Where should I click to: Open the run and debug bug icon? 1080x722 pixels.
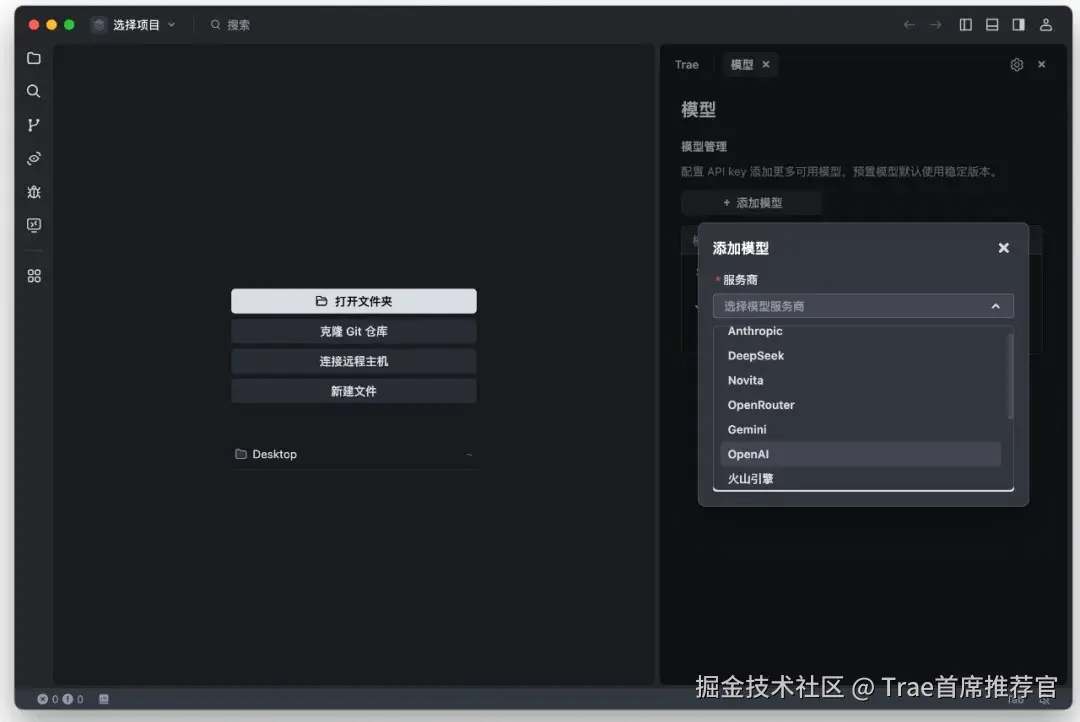point(33,192)
